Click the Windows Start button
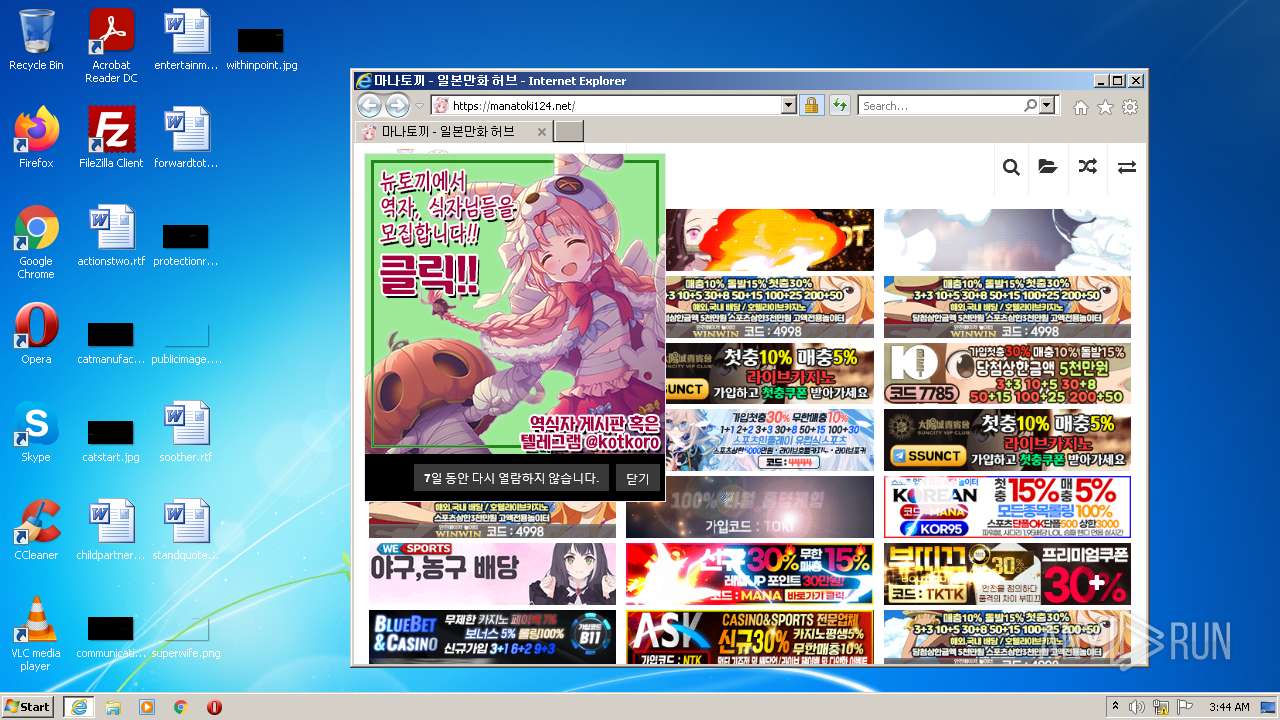Image resolution: width=1280 pixels, height=720 pixels. coord(28,706)
